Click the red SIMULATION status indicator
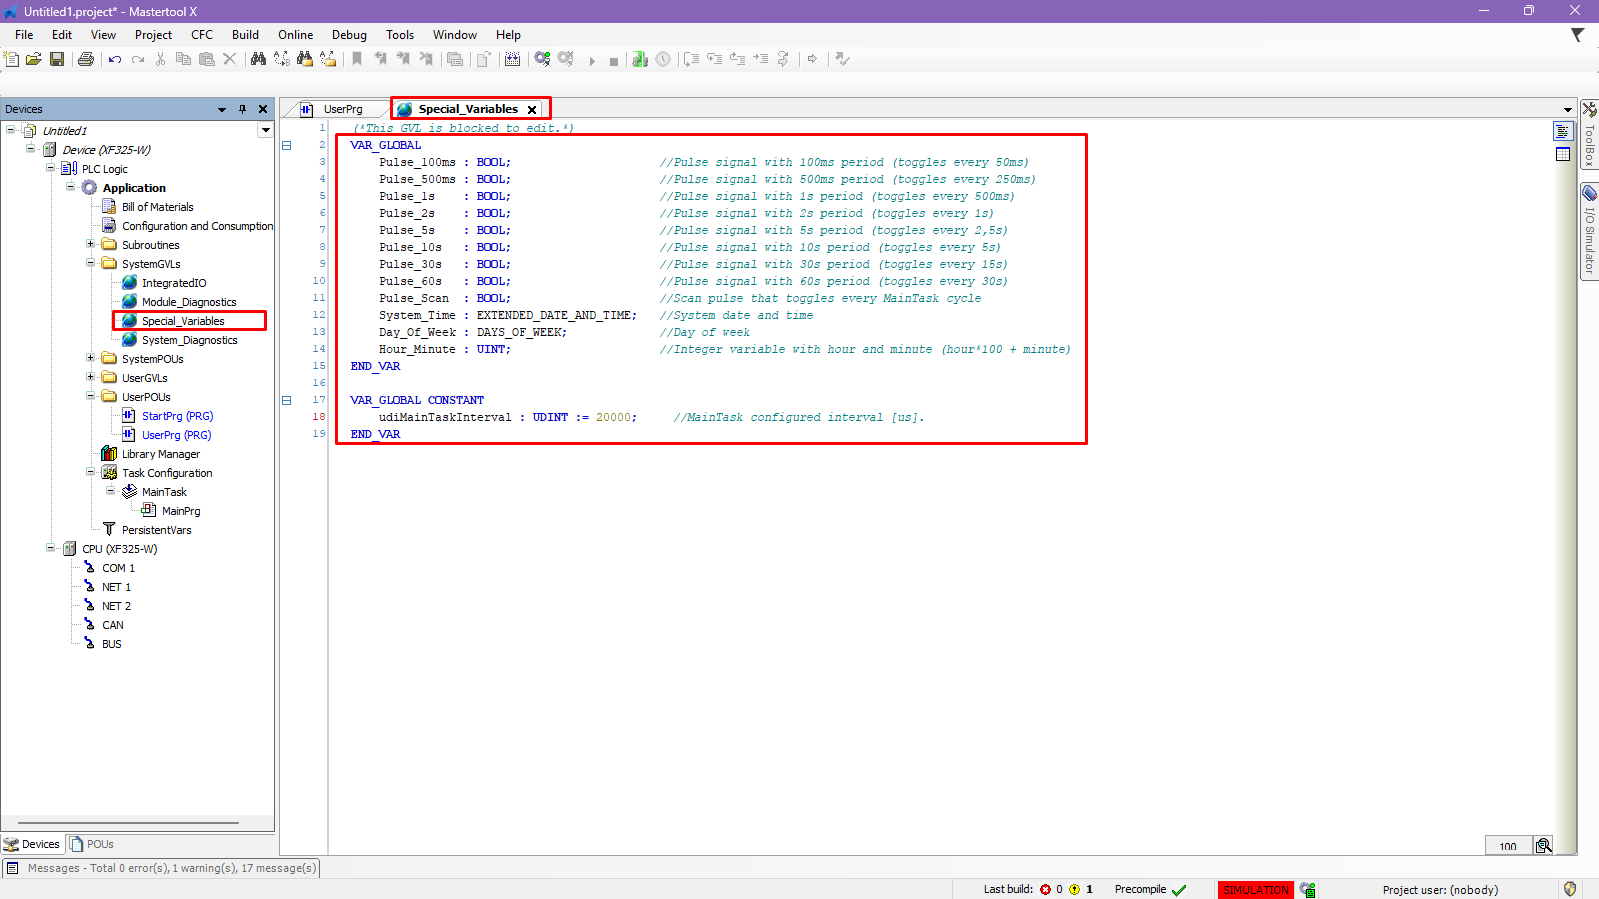 point(1255,889)
